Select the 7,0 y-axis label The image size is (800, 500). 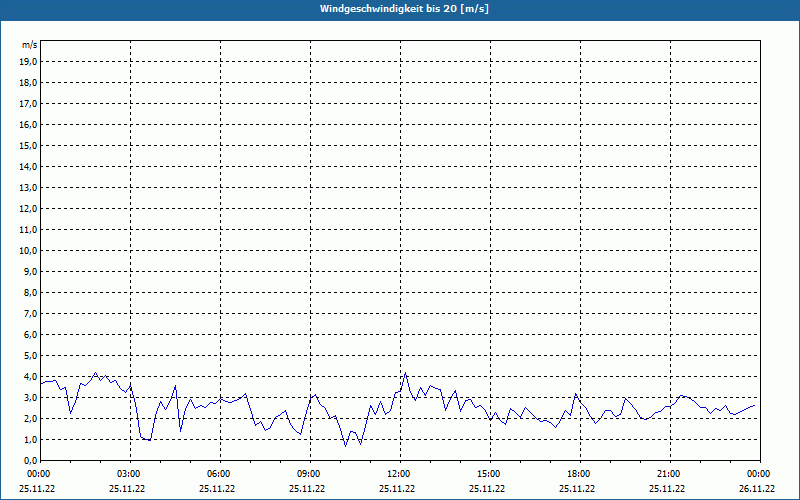coord(30,313)
